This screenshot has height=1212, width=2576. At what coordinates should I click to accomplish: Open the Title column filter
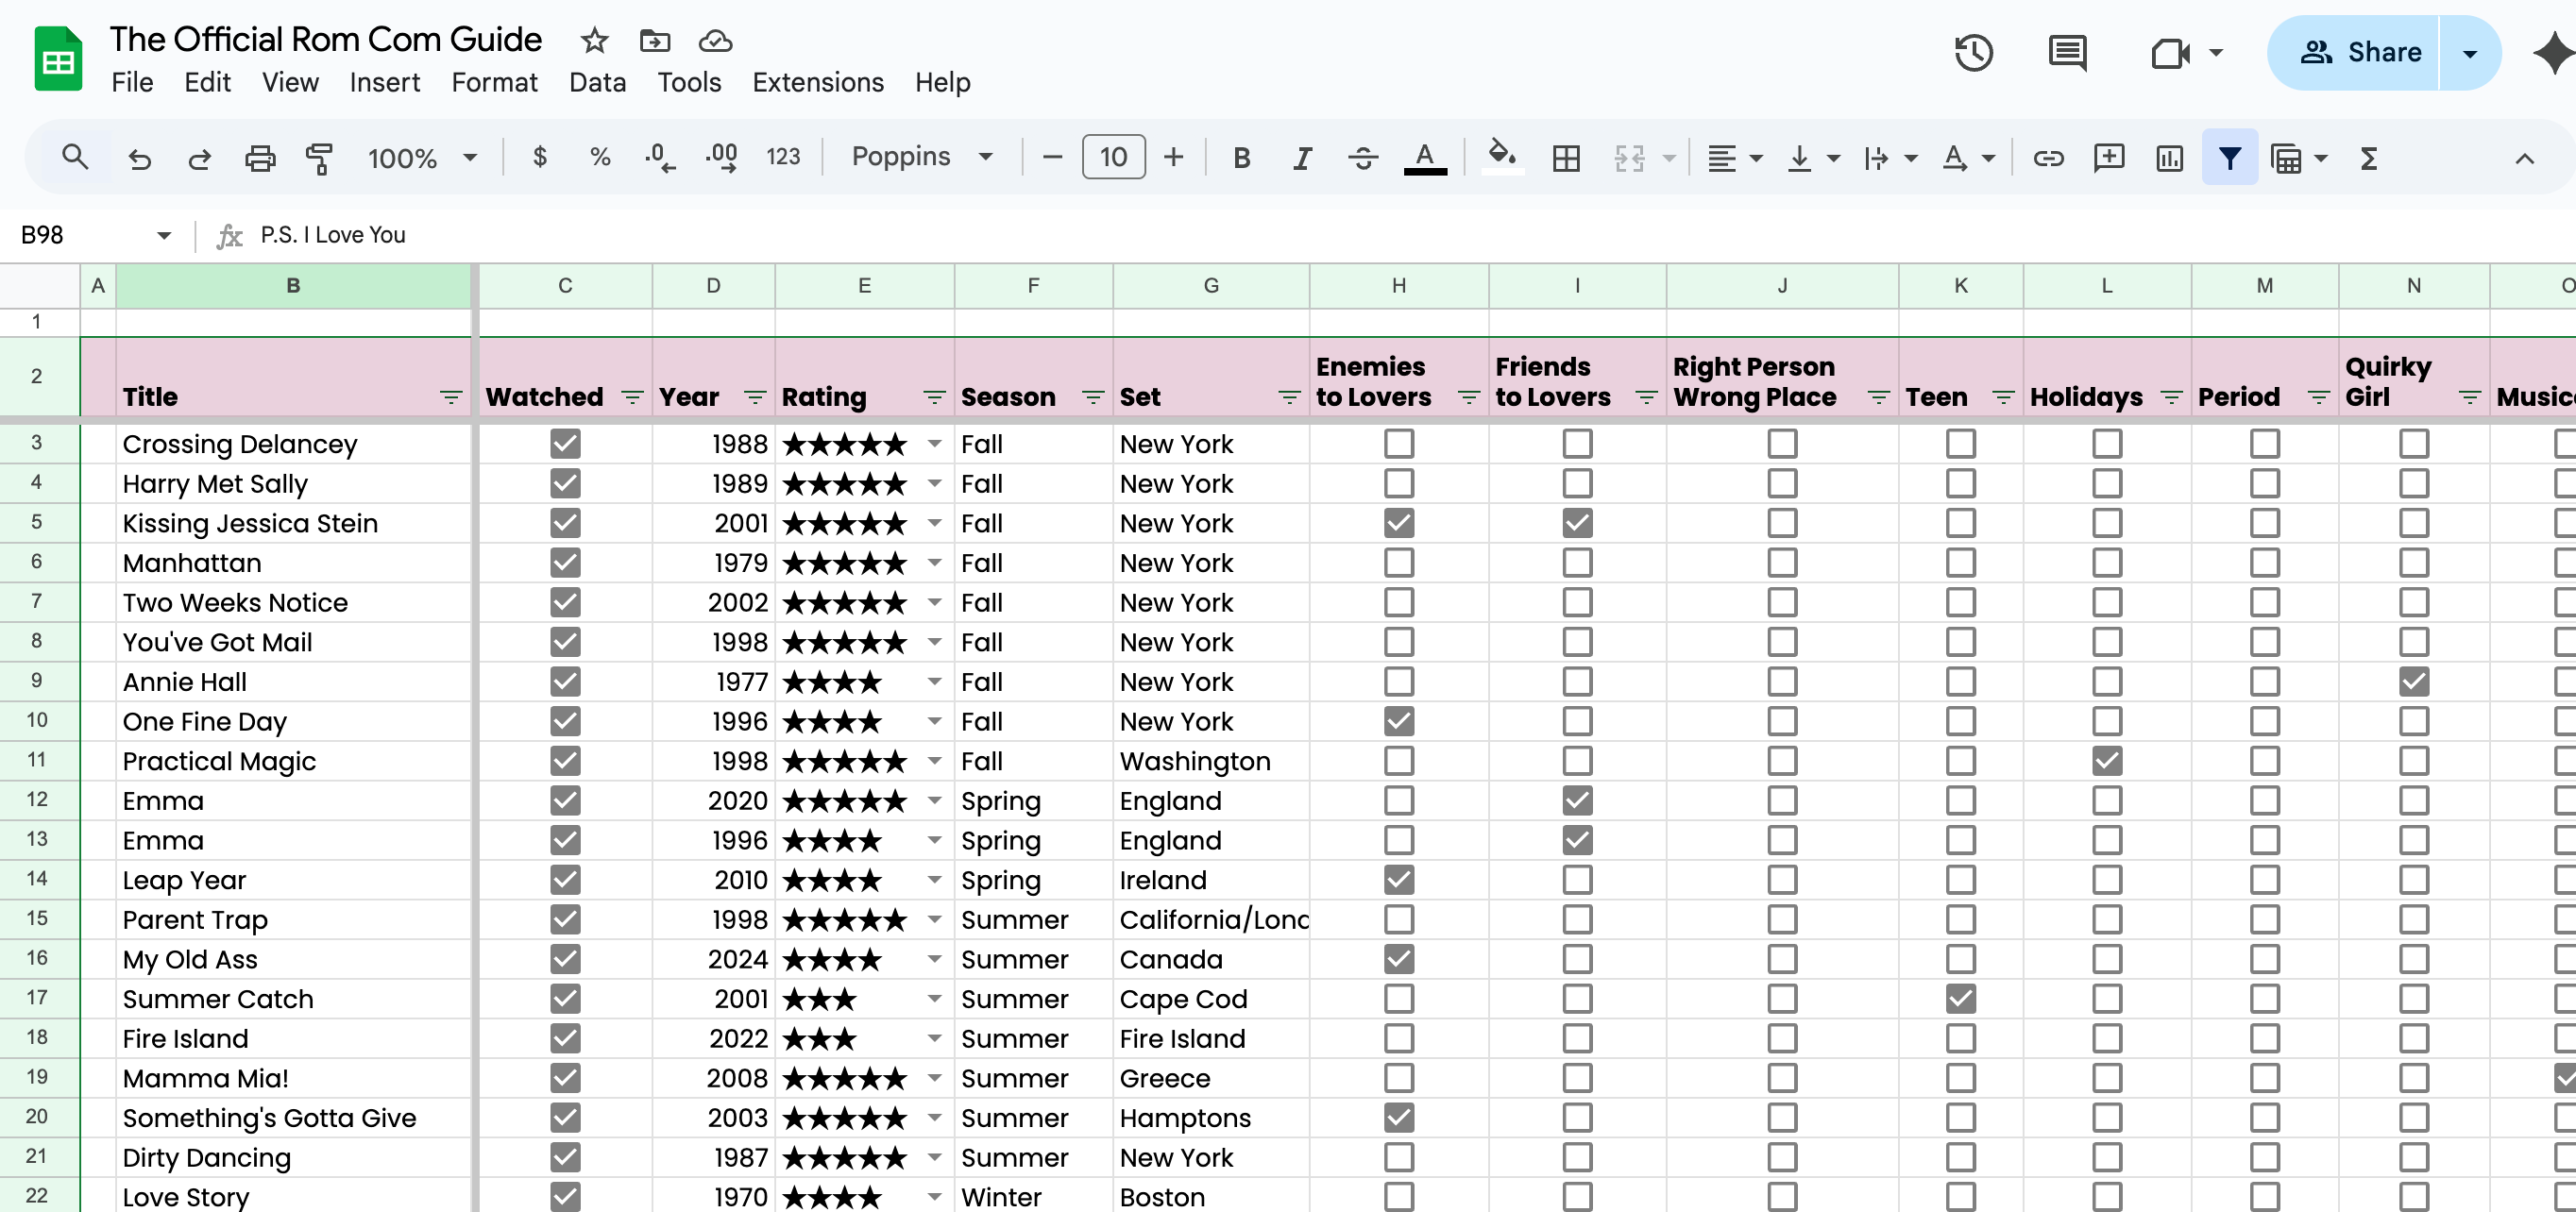tap(451, 398)
